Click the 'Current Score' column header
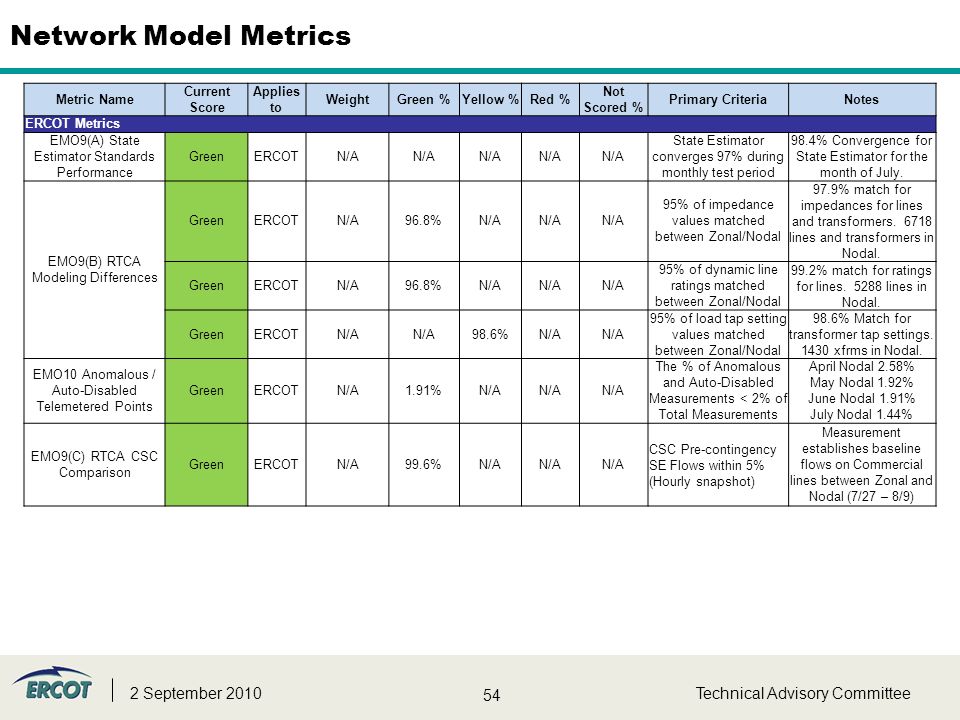Image resolution: width=960 pixels, height=720 pixels. [x=206, y=99]
